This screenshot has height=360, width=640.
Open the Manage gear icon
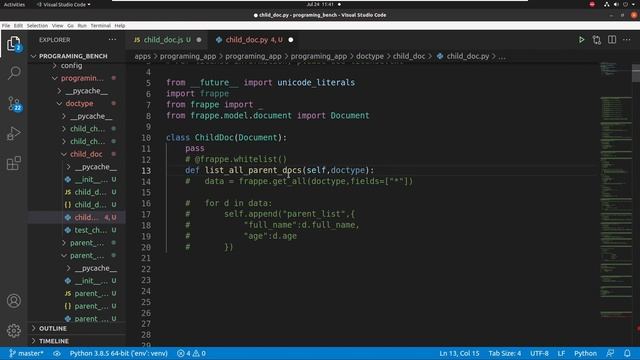click(14, 331)
